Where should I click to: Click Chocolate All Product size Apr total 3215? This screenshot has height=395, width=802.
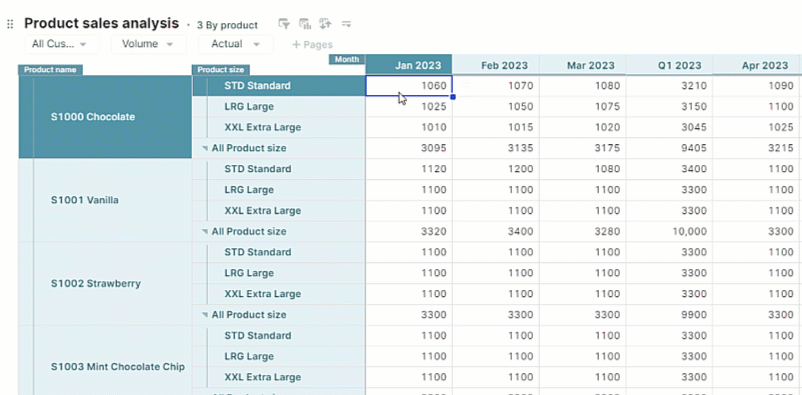tap(757, 148)
